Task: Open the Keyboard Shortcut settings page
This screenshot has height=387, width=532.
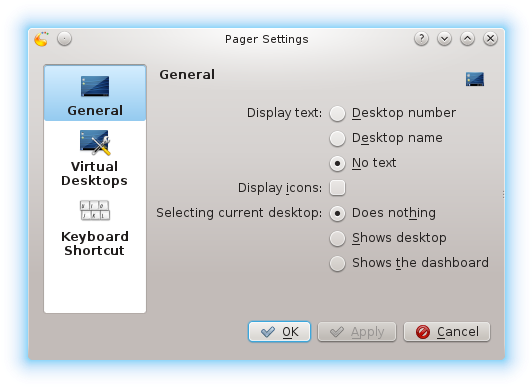Action: pyautogui.click(x=95, y=228)
